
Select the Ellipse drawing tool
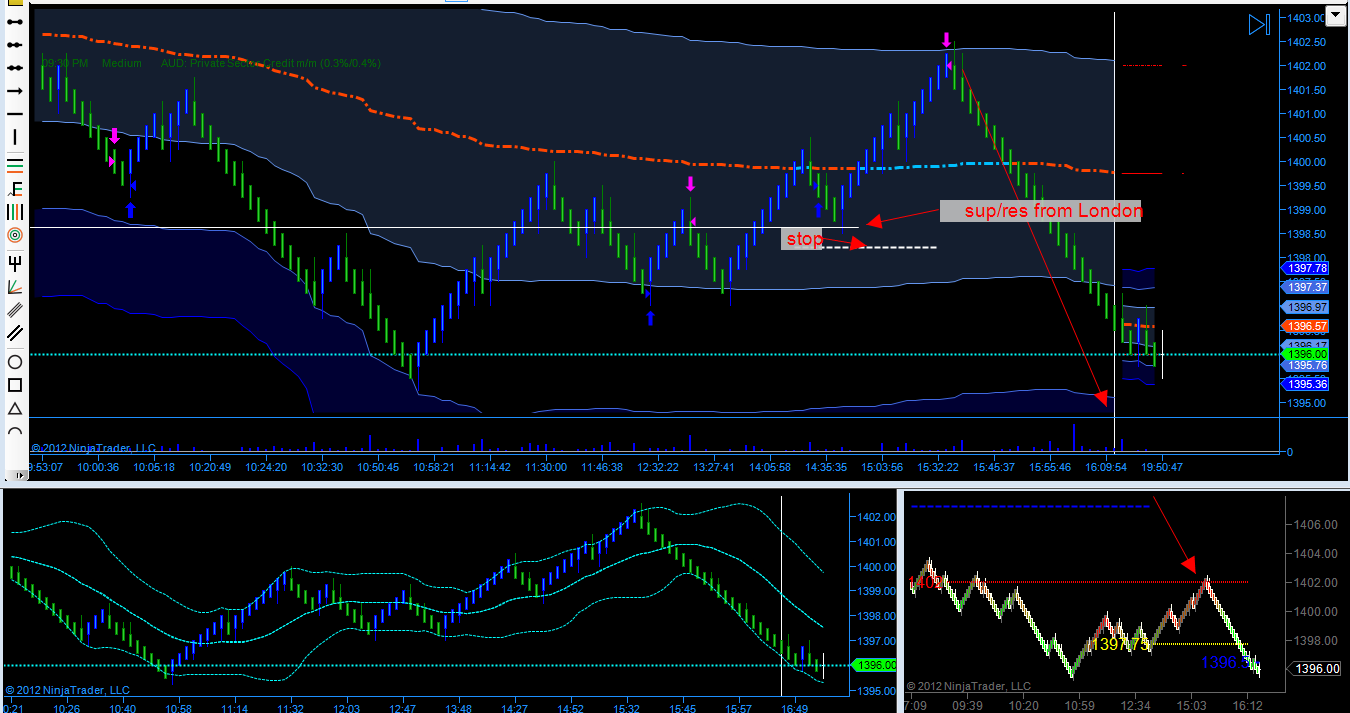(x=15, y=361)
